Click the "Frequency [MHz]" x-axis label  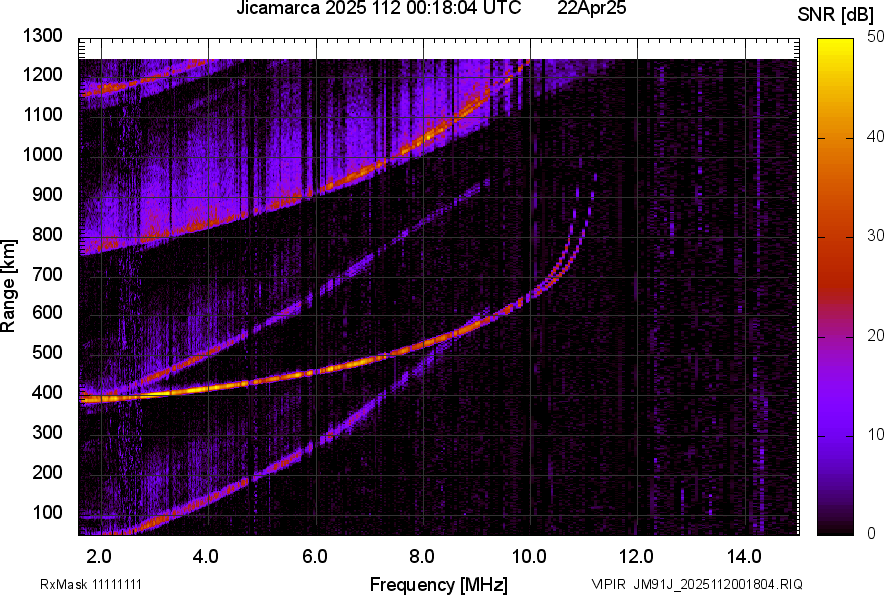(x=439, y=584)
